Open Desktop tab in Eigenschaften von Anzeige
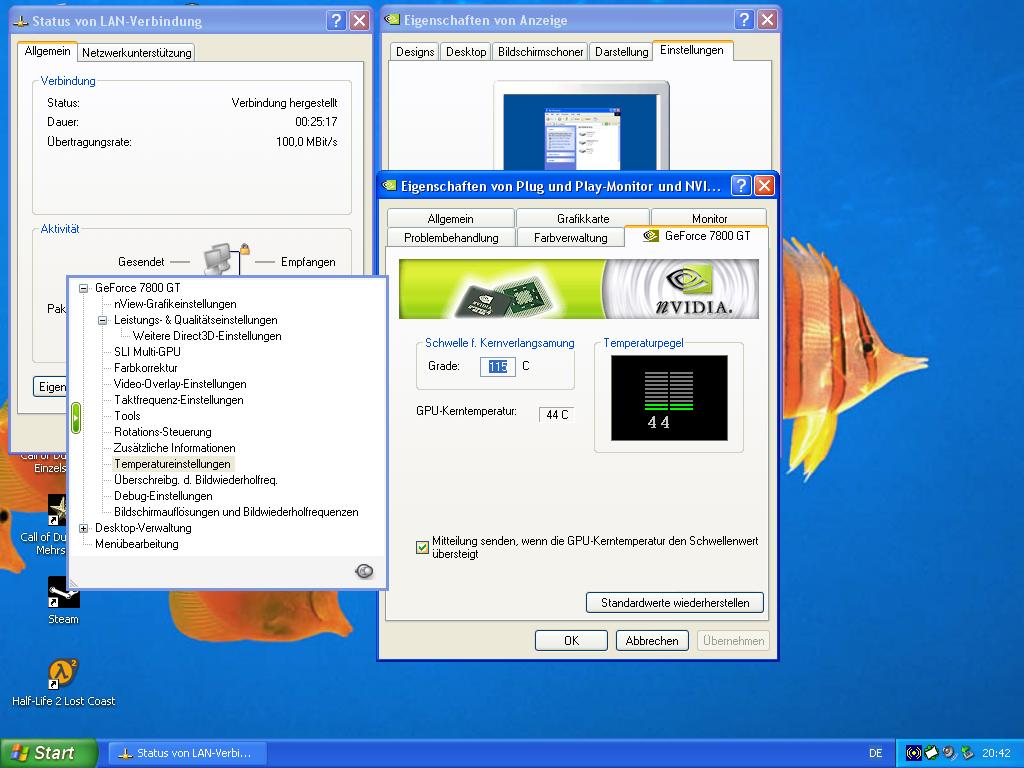The image size is (1024, 768). pos(466,52)
